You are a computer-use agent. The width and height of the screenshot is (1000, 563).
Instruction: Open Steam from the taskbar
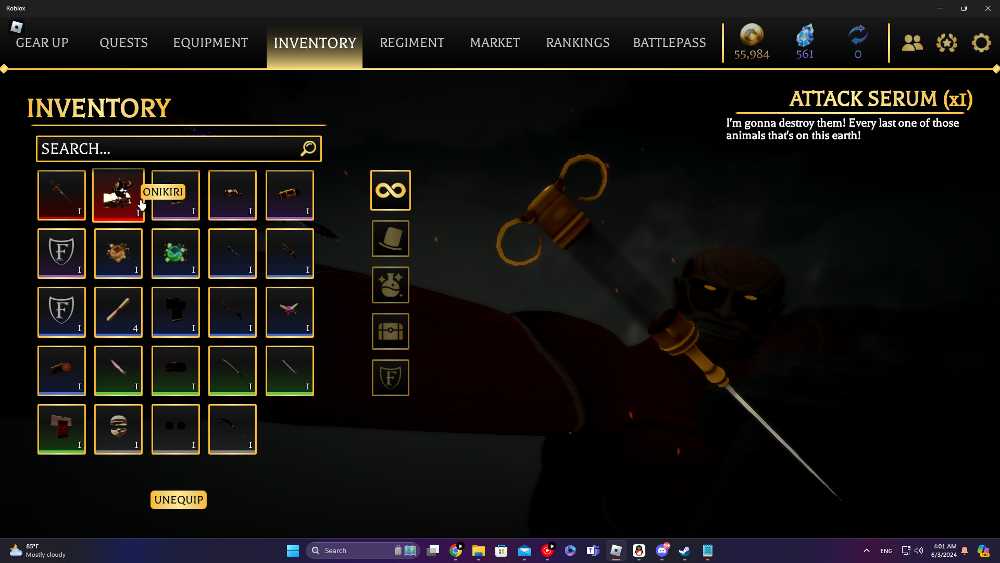coord(684,550)
